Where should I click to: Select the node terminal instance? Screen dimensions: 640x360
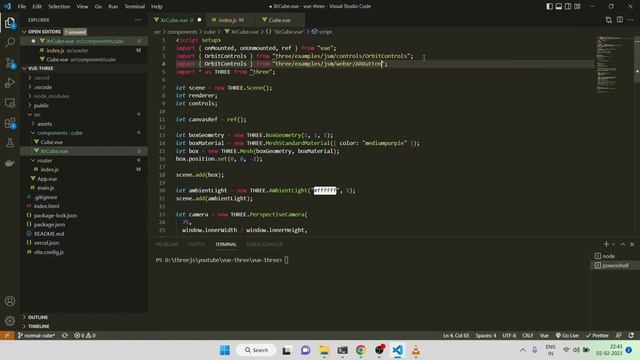[x=614, y=256]
